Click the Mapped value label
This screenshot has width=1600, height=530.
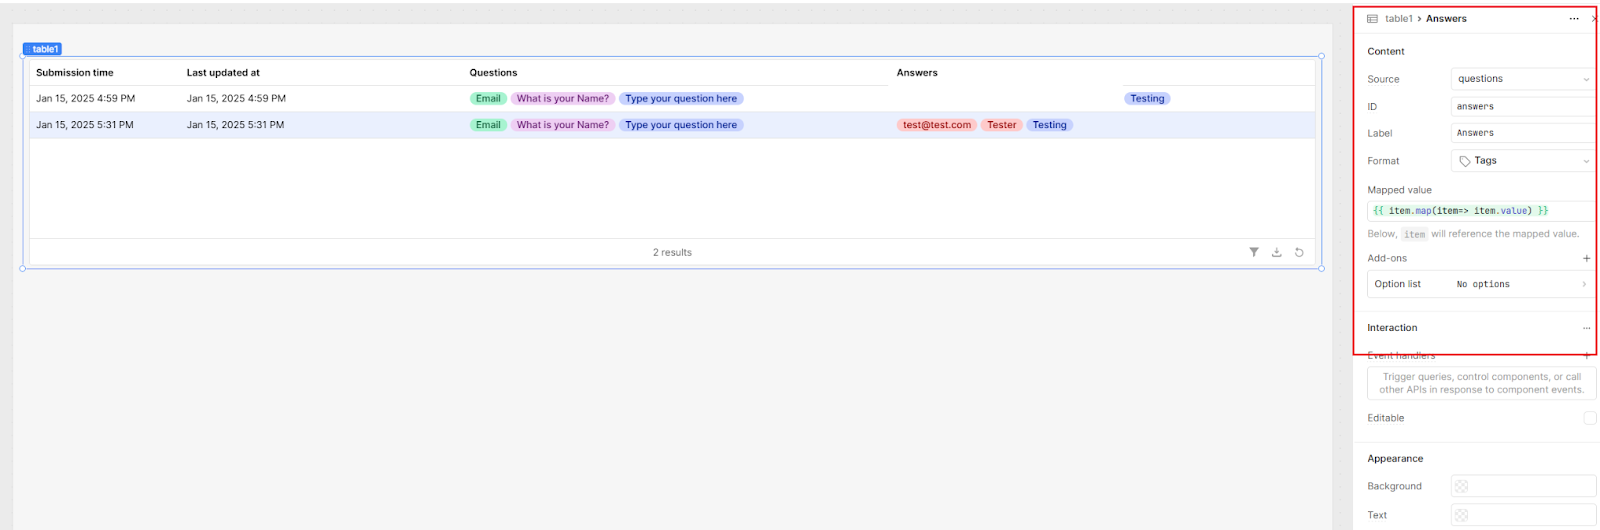[x=1399, y=190]
